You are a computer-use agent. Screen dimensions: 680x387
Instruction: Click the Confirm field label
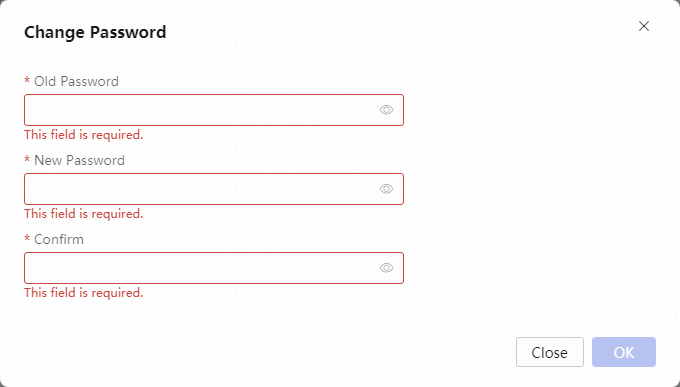[59, 239]
